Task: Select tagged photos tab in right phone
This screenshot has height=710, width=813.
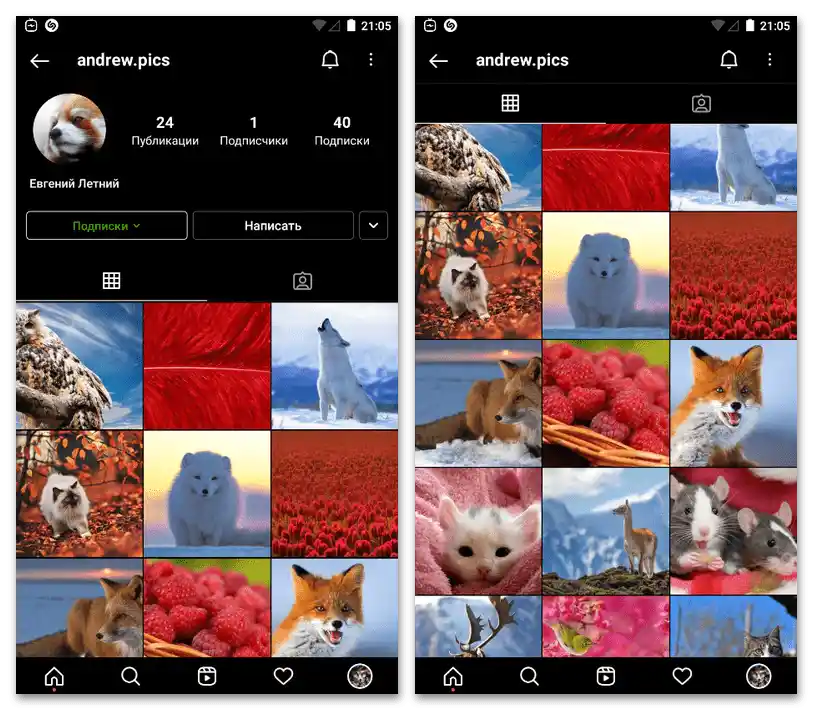Action: pyautogui.click(x=701, y=103)
